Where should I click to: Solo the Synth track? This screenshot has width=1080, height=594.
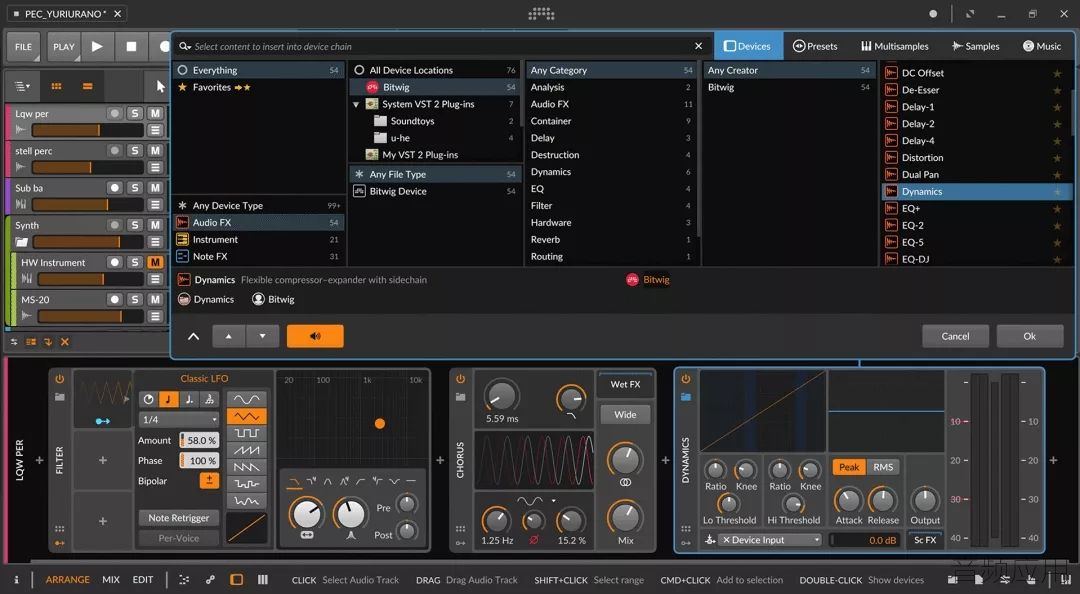coord(135,225)
